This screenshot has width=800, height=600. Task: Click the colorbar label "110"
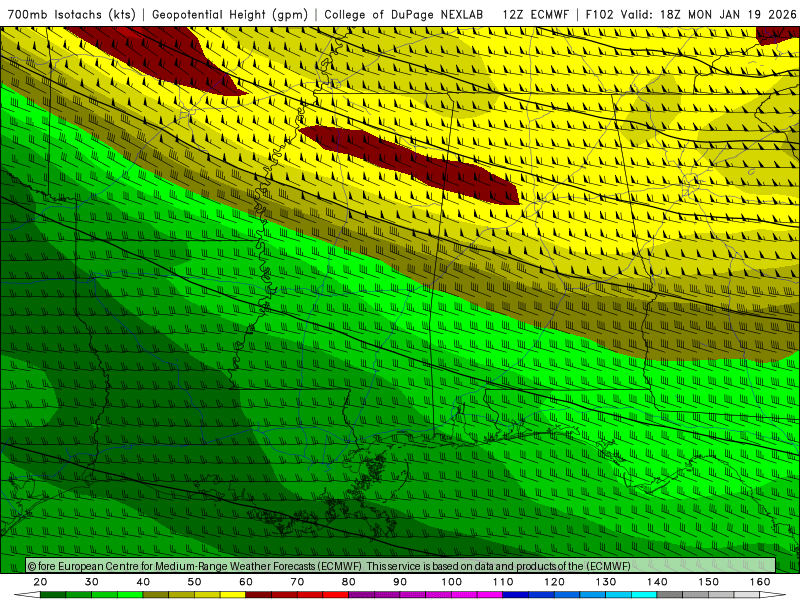pyautogui.click(x=503, y=582)
